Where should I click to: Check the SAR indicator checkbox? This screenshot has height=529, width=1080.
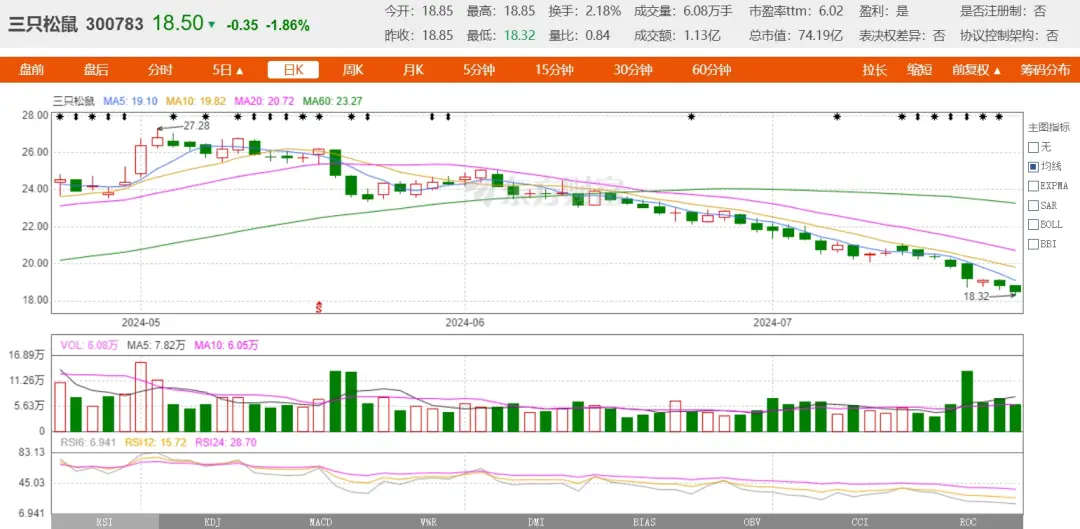(x=1033, y=204)
